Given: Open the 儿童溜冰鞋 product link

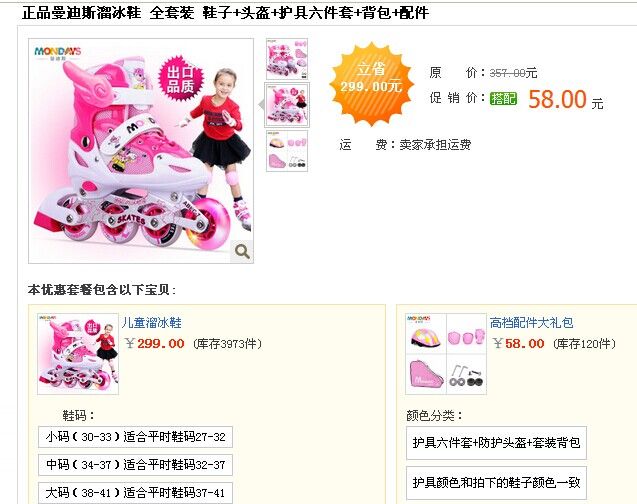Looking at the screenshot, I should [152, 323].
